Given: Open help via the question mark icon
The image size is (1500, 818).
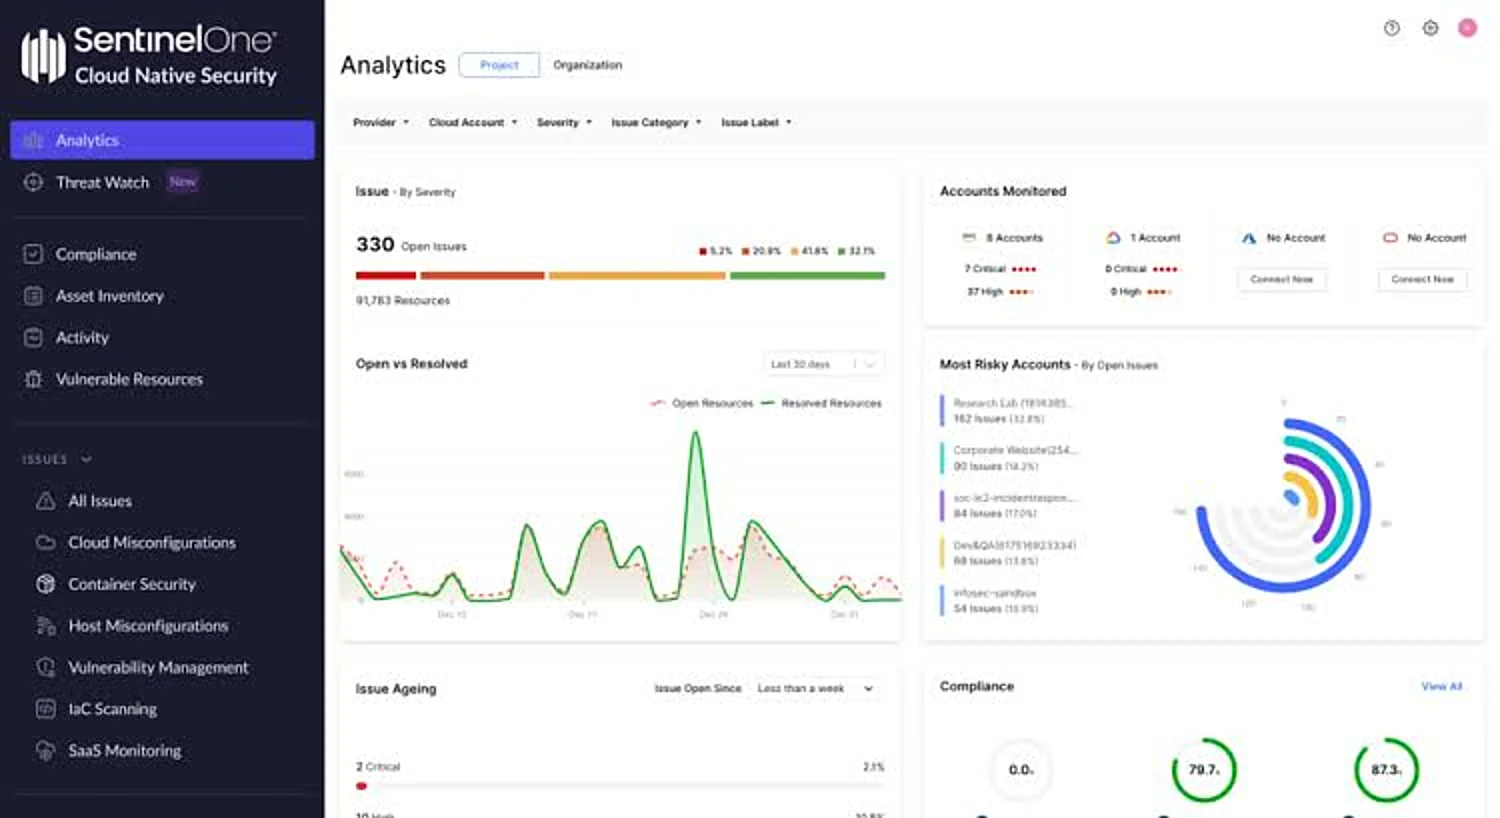Looking at the screenshot, I should [1392, 28].
